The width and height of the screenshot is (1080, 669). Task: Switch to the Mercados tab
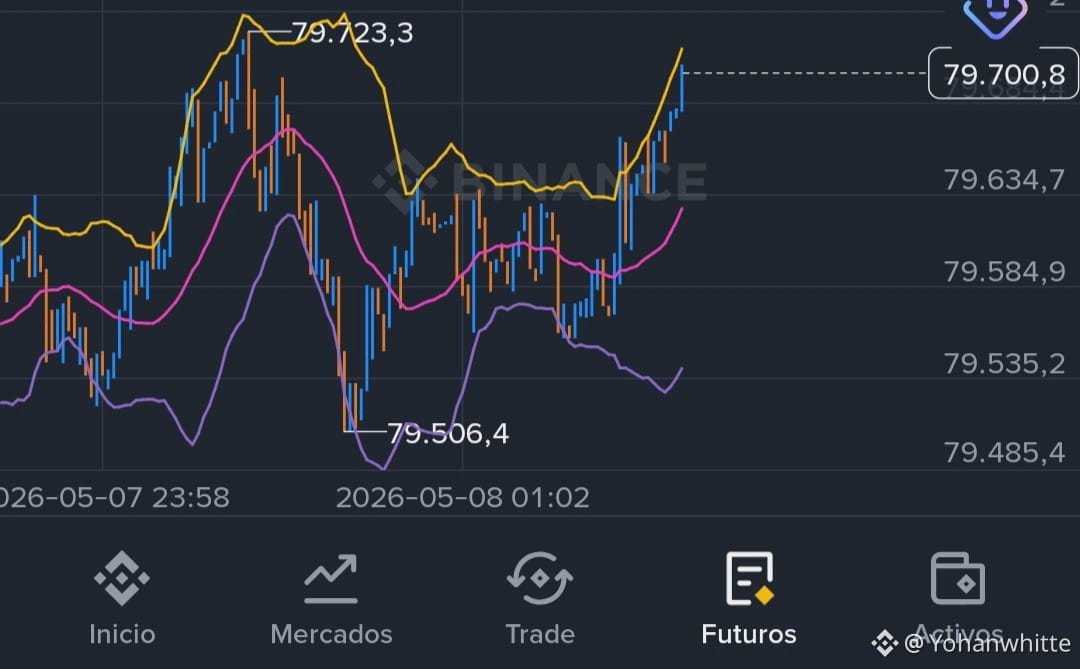[x=331, y=599]
